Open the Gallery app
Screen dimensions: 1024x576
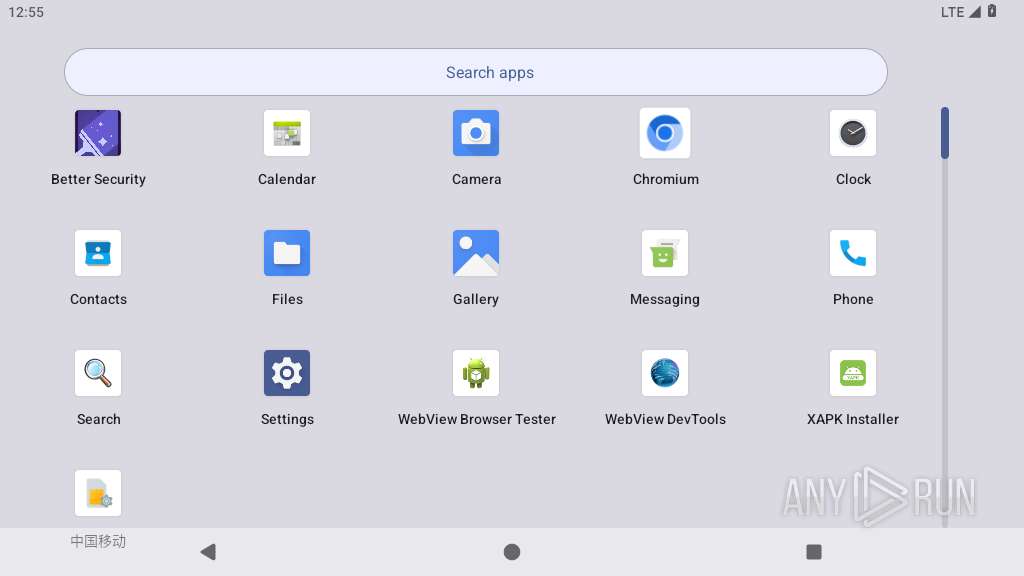[x=476, y=253]
